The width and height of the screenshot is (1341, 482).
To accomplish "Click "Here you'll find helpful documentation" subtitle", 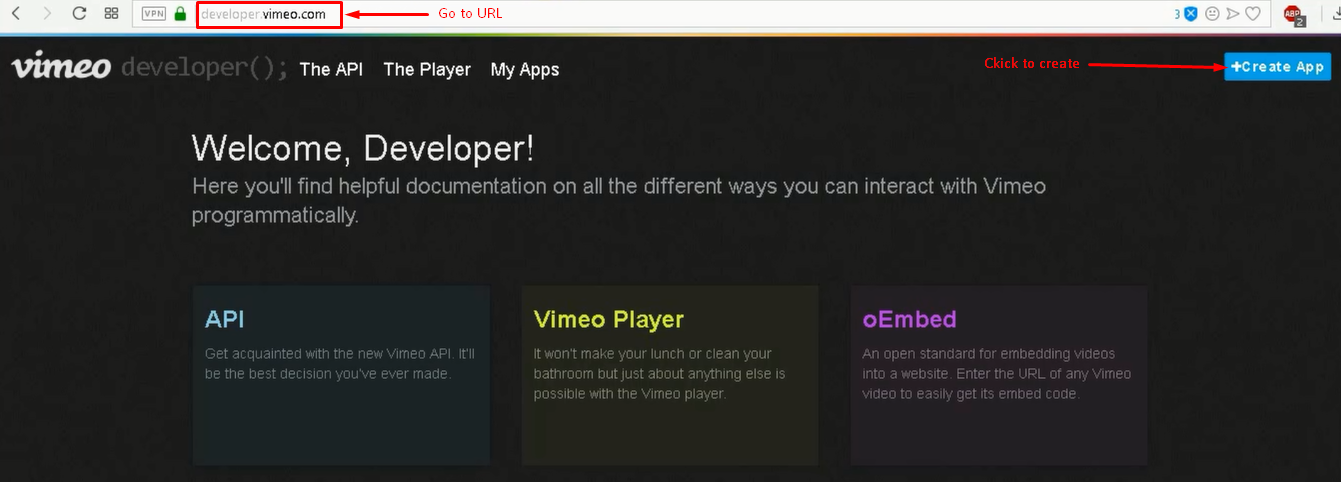I will tap(619, 200).
